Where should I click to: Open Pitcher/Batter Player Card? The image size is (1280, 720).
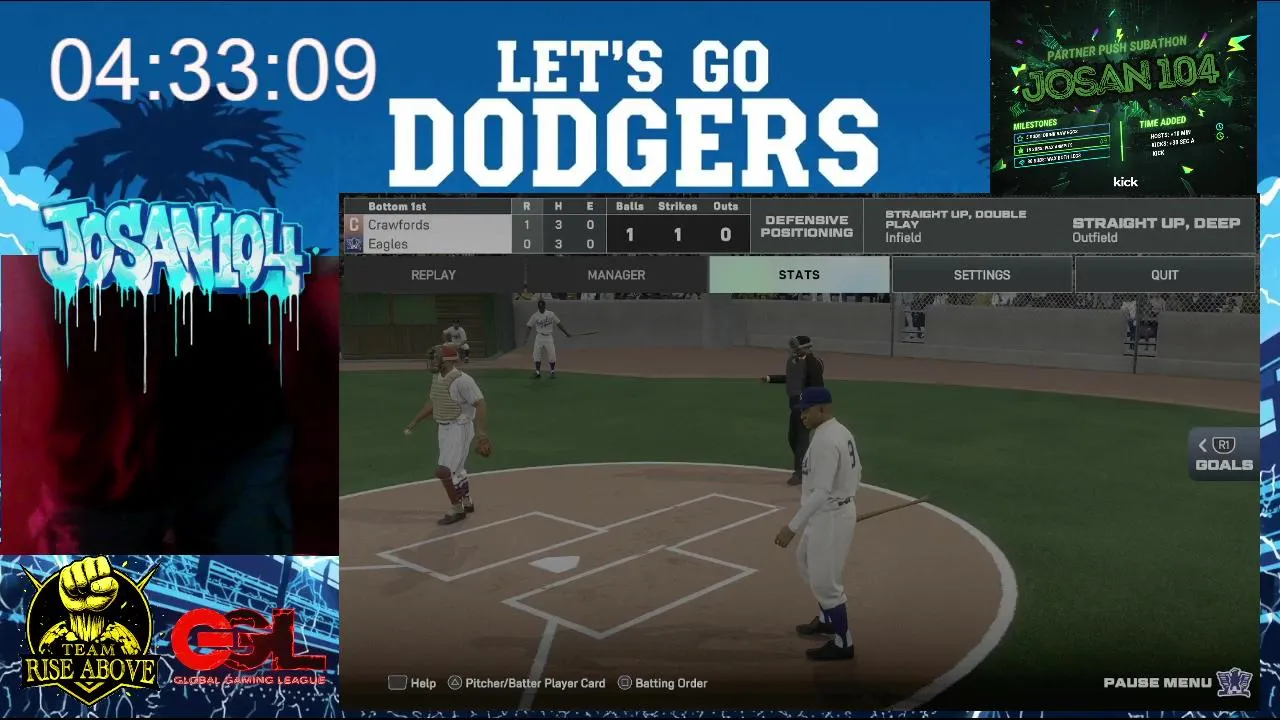526,683
